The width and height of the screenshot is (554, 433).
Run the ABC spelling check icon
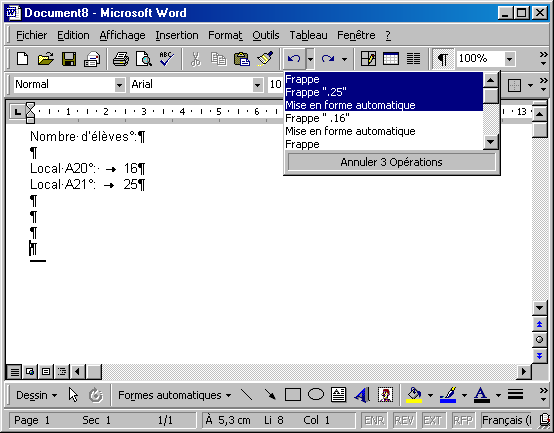tap(166, 59)
